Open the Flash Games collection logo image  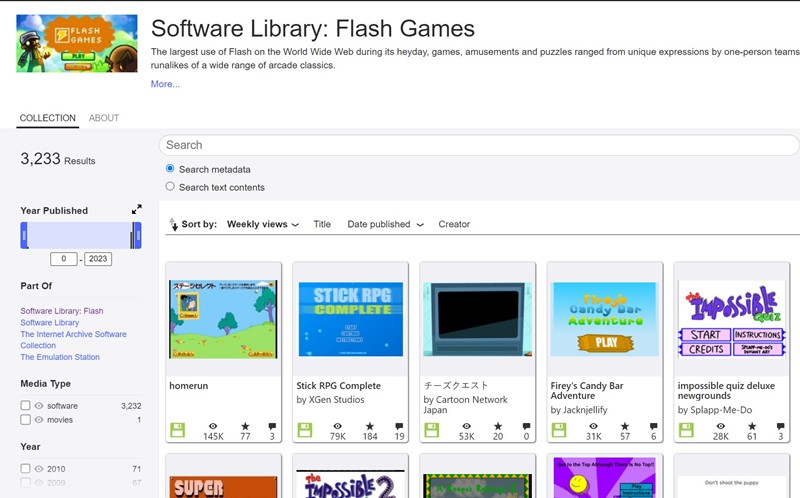click(77, 43)
